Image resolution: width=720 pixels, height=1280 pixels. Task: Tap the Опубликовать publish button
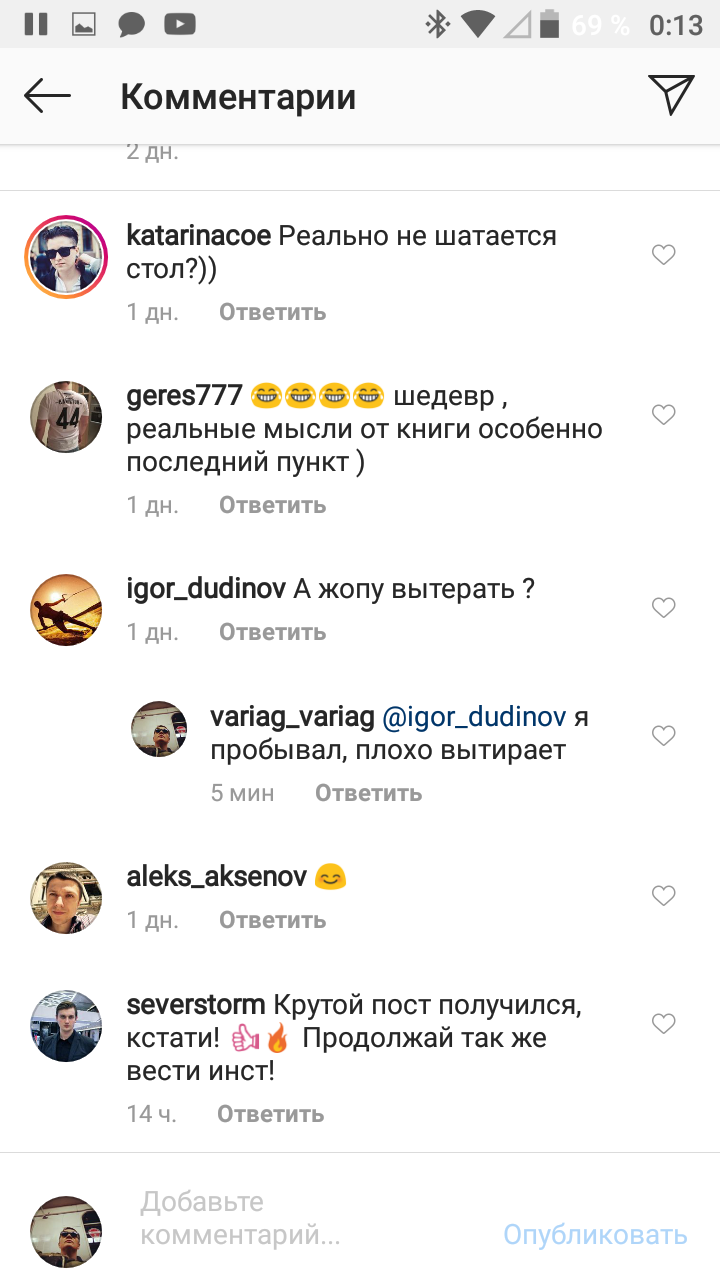coord(595,1234)
